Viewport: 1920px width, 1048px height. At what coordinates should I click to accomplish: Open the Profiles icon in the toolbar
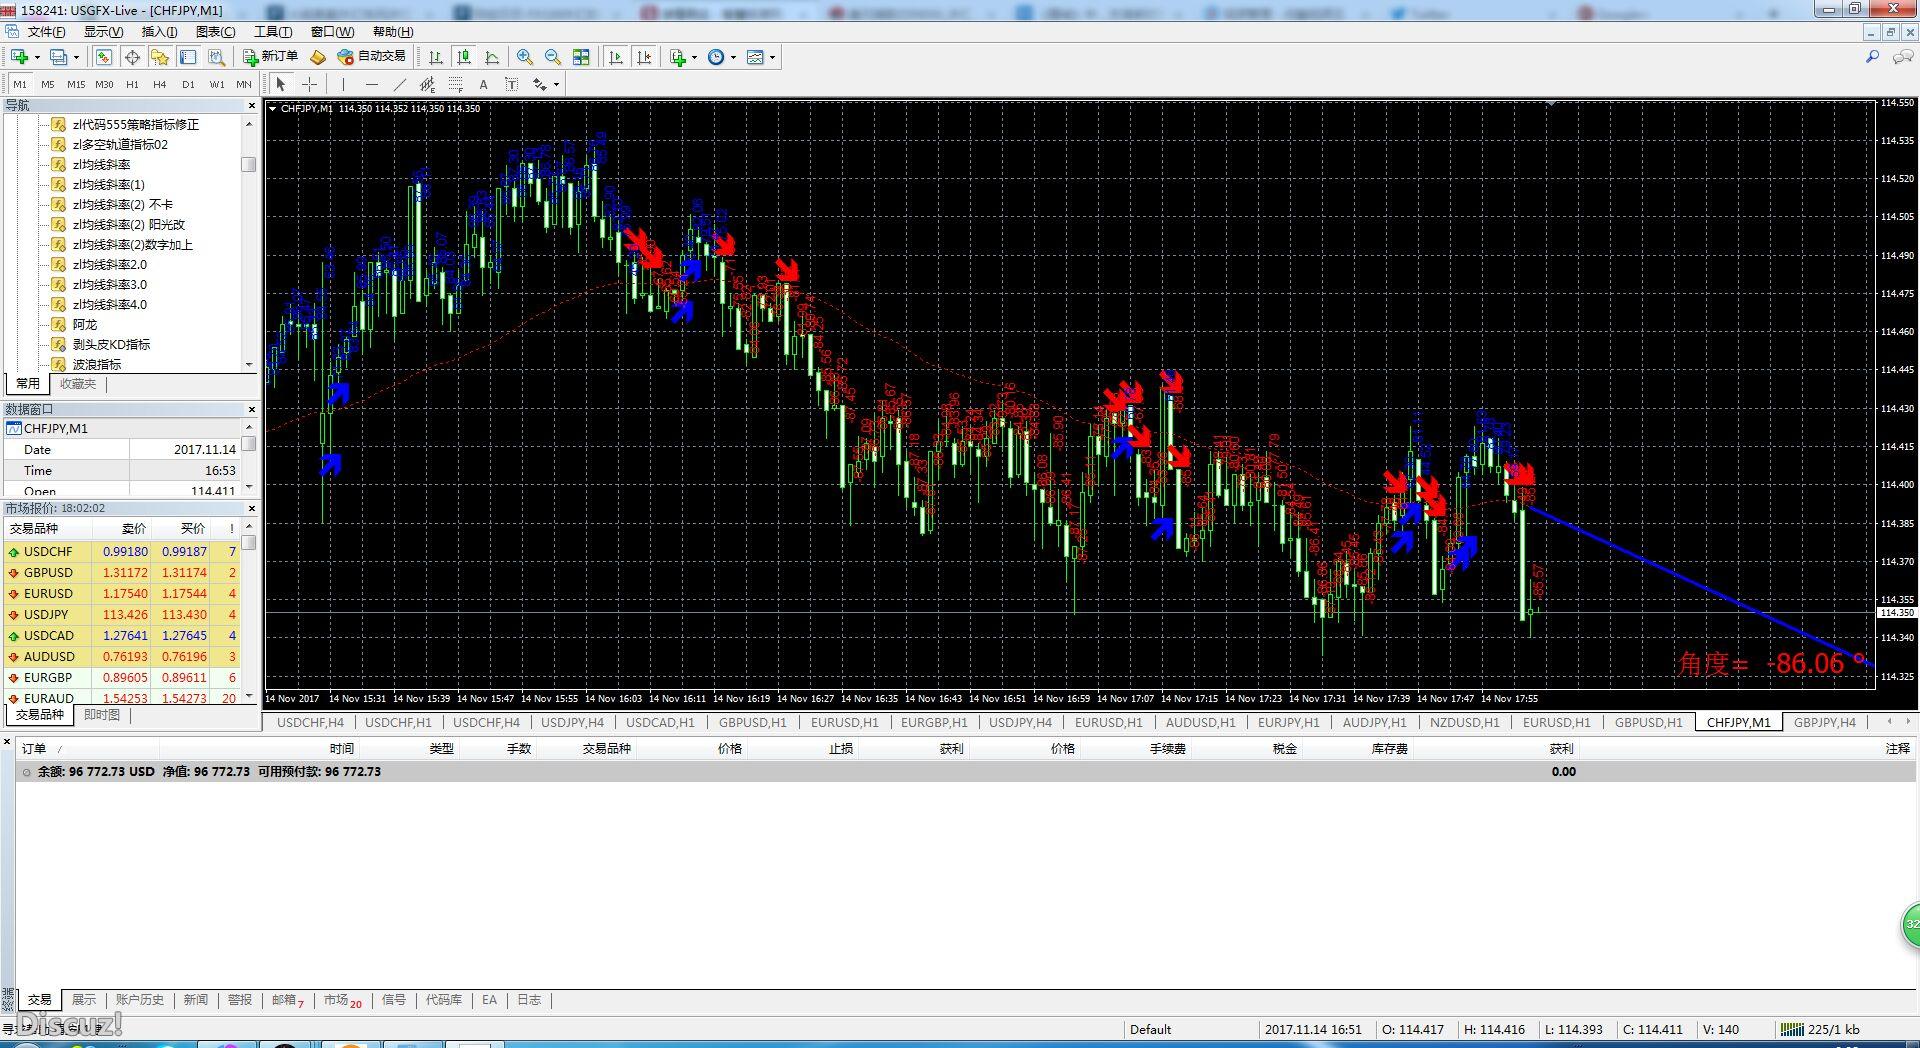pos(59,57)
